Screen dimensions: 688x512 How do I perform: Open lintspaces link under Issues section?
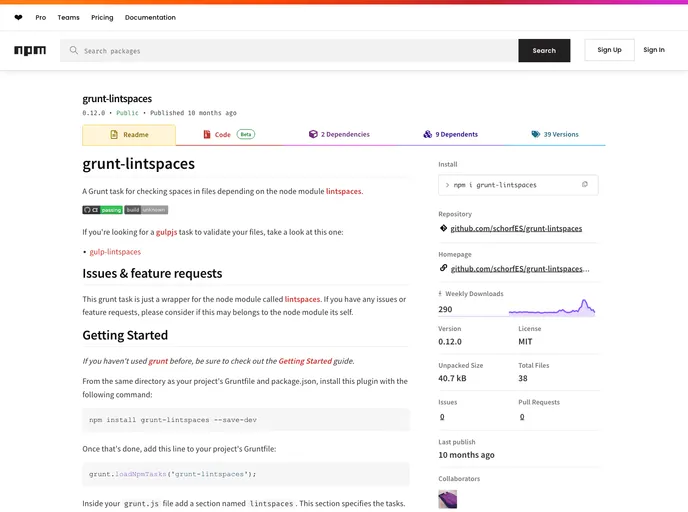pos(302,299)
